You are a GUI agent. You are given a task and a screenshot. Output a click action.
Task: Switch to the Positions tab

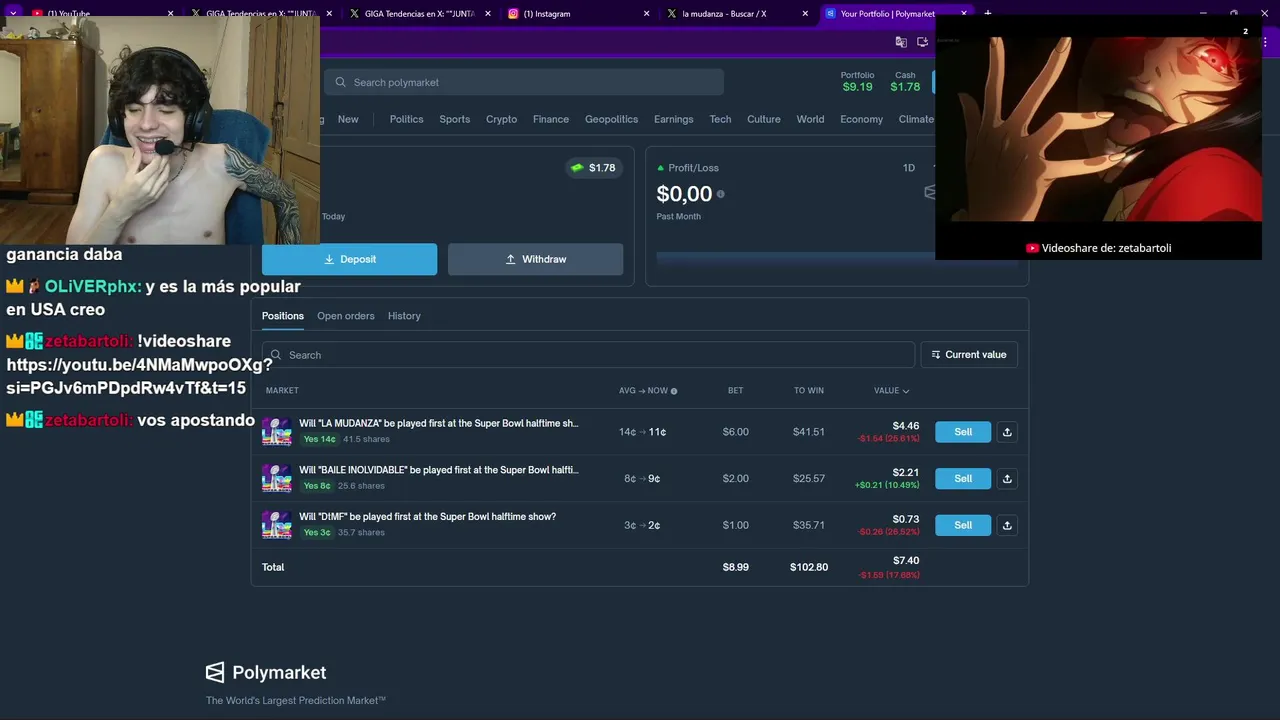click(283, 316)
